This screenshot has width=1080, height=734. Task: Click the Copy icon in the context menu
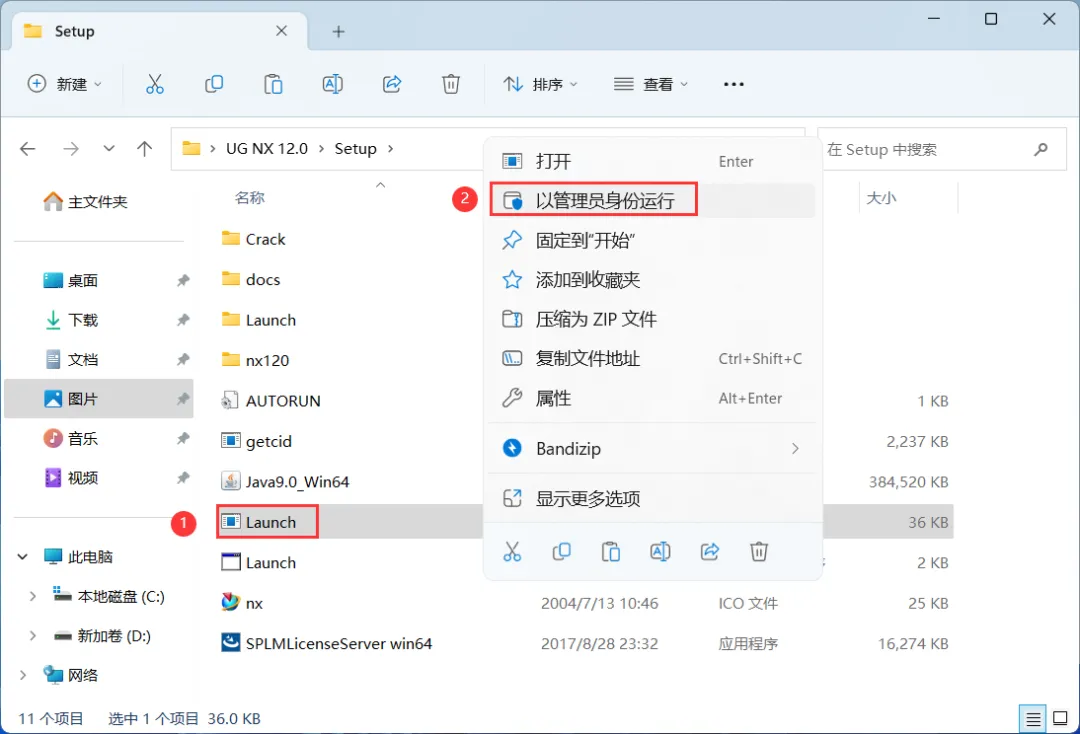[561, 552]
